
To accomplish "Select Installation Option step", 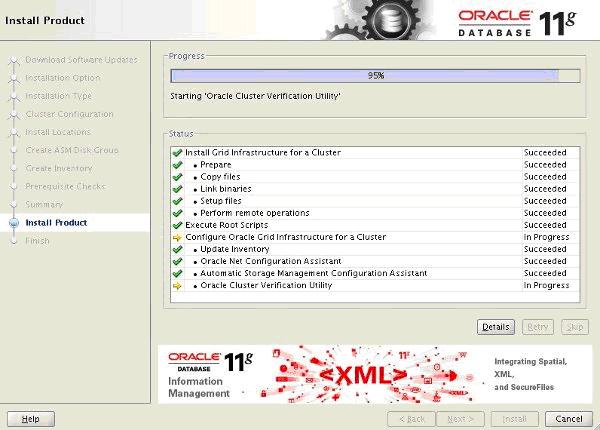I will [x=63, y=78].
